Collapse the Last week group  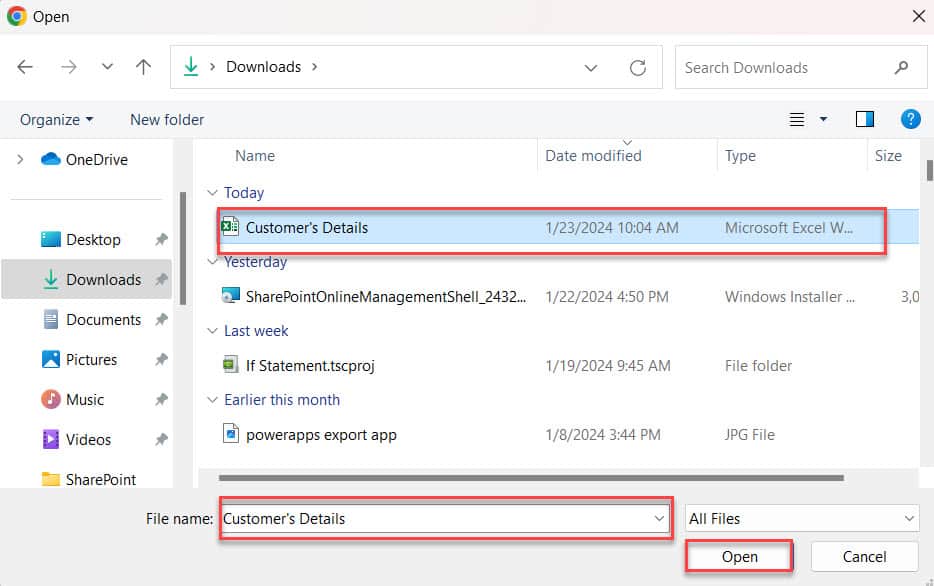click(212, 331)
